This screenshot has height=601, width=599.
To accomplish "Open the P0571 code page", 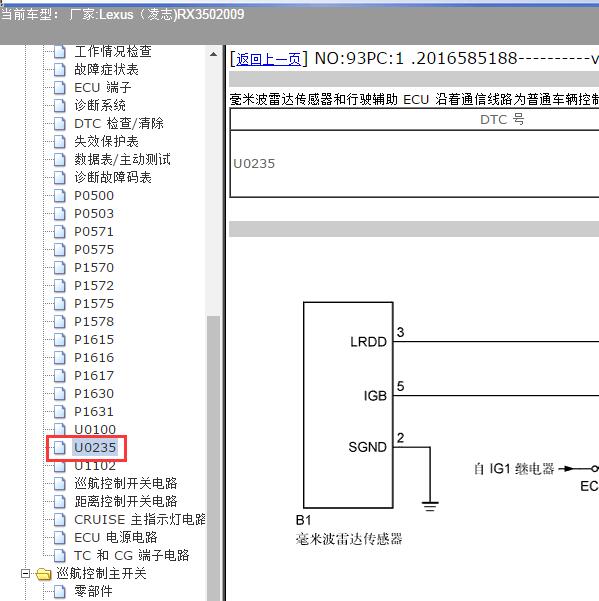I will tap(94, 232).
